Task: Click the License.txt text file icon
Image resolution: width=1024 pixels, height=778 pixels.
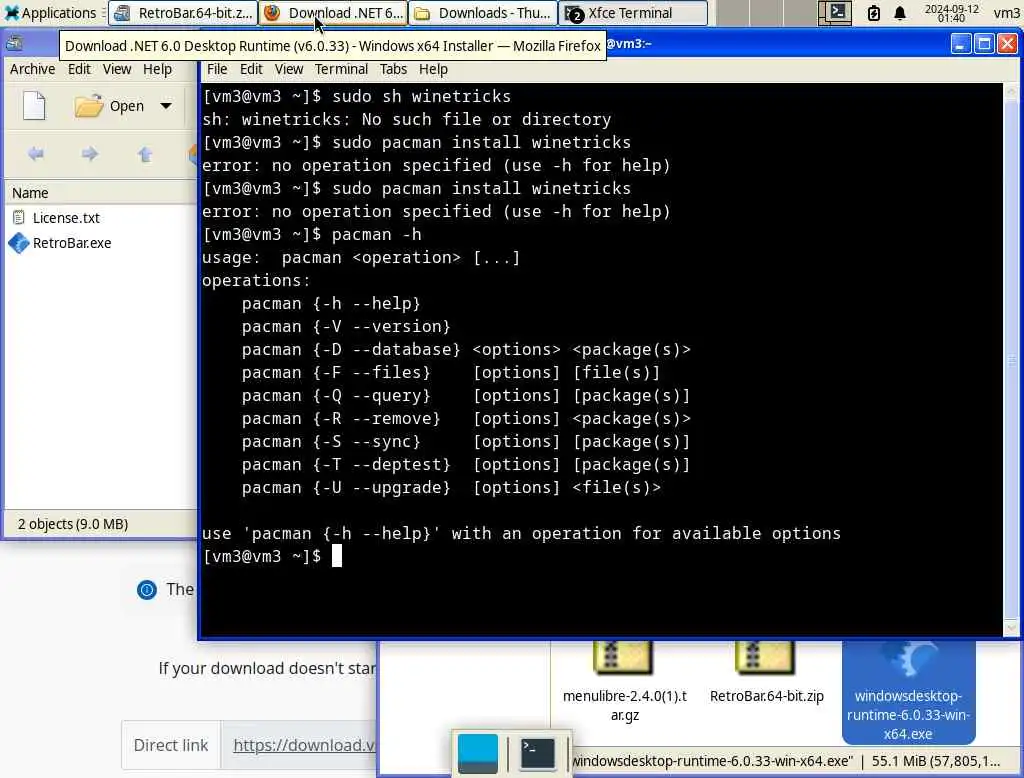Action: pyautogui.click(x=19, y=218)
